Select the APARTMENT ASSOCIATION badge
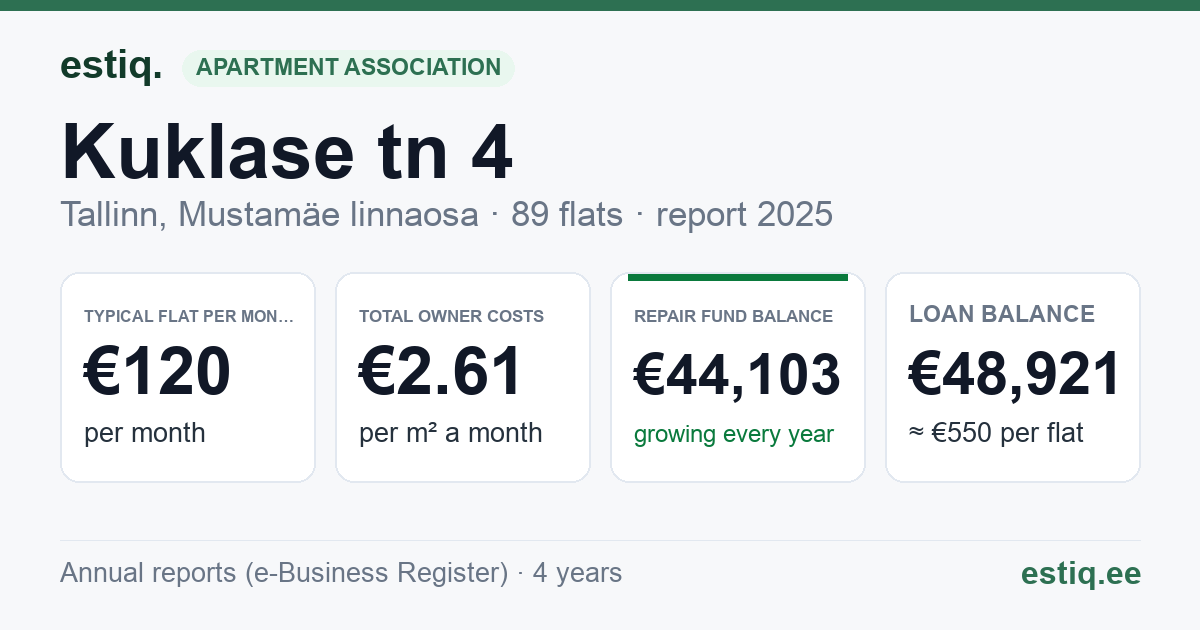The height and width of the screenshot is (630, 1200). pyautogui.click(x=348, y=67)
